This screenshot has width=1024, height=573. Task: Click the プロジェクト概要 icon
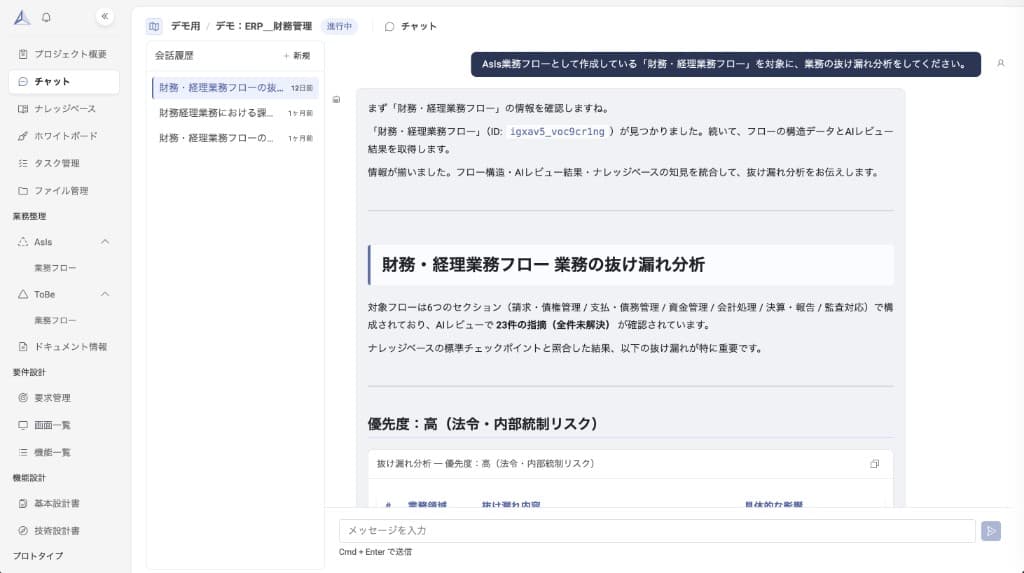23,54
